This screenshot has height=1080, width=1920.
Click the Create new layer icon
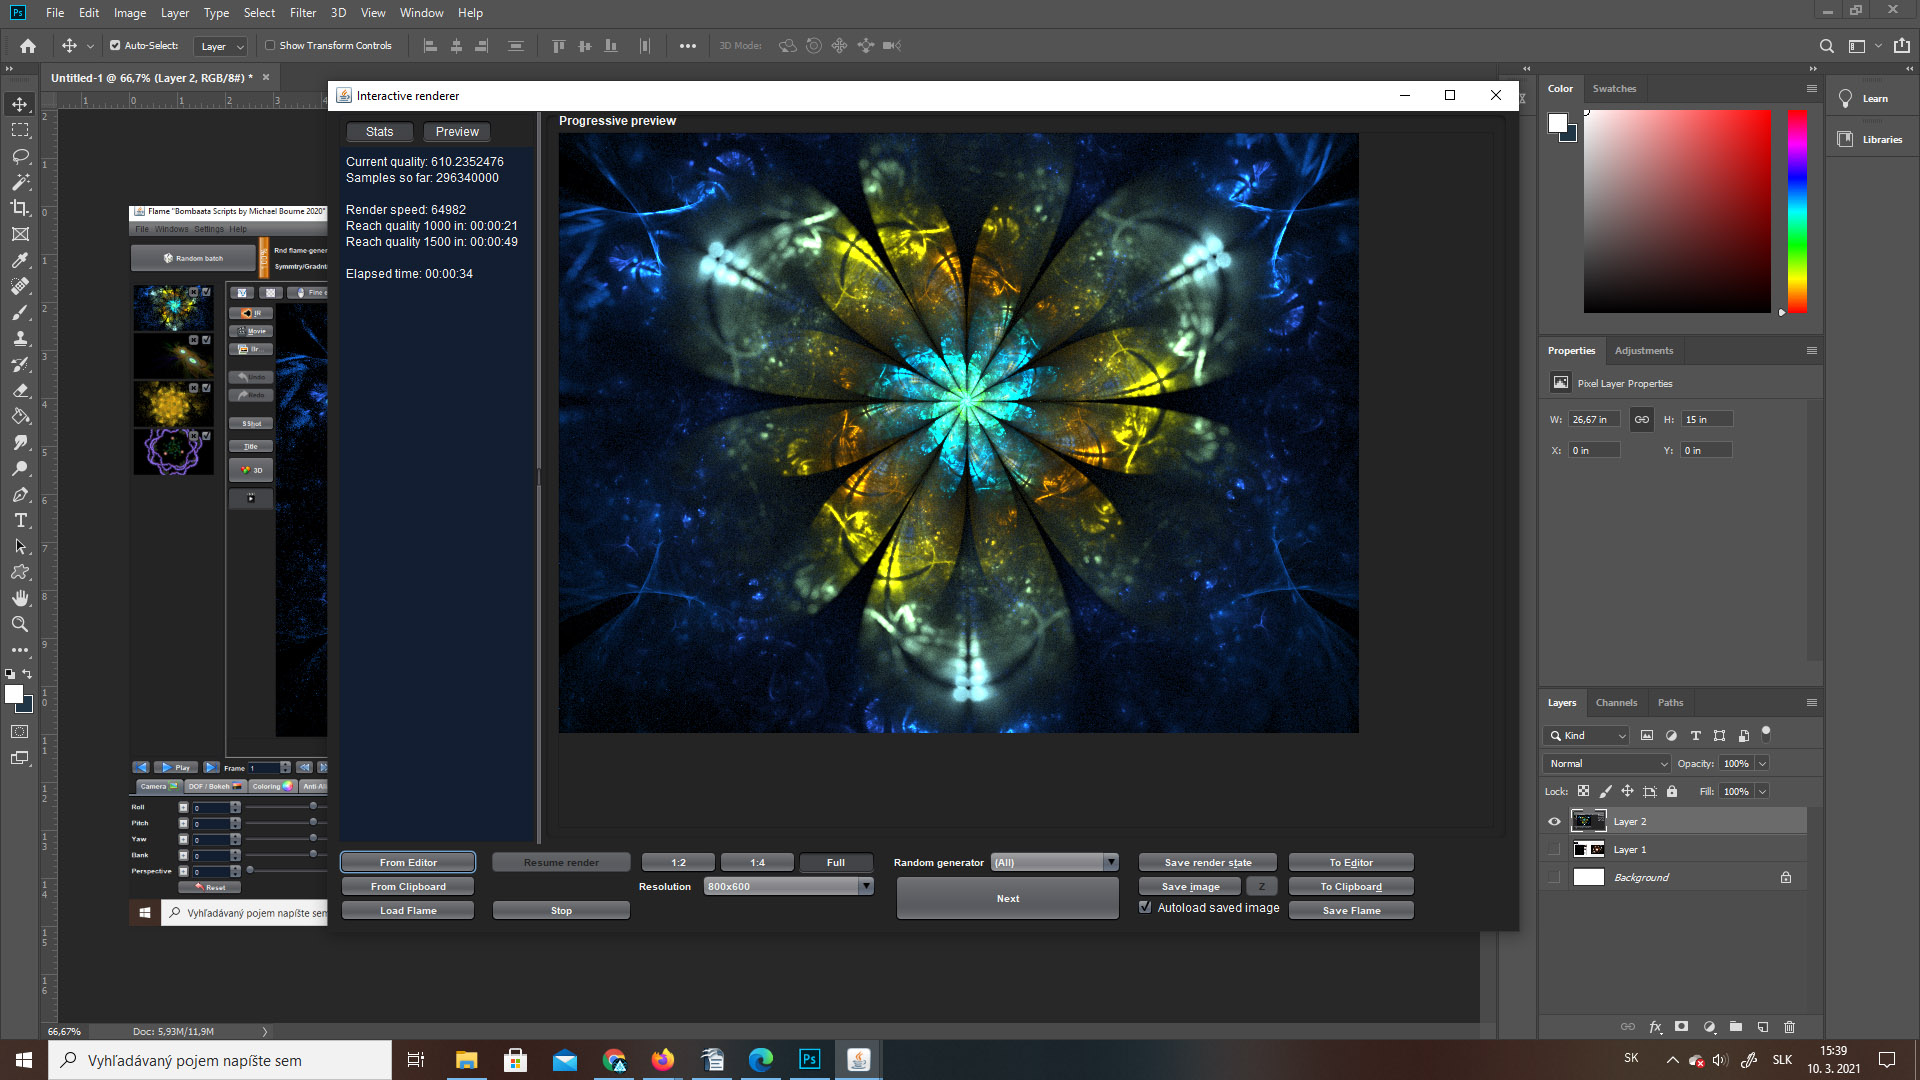(x=1763, y=1027)
